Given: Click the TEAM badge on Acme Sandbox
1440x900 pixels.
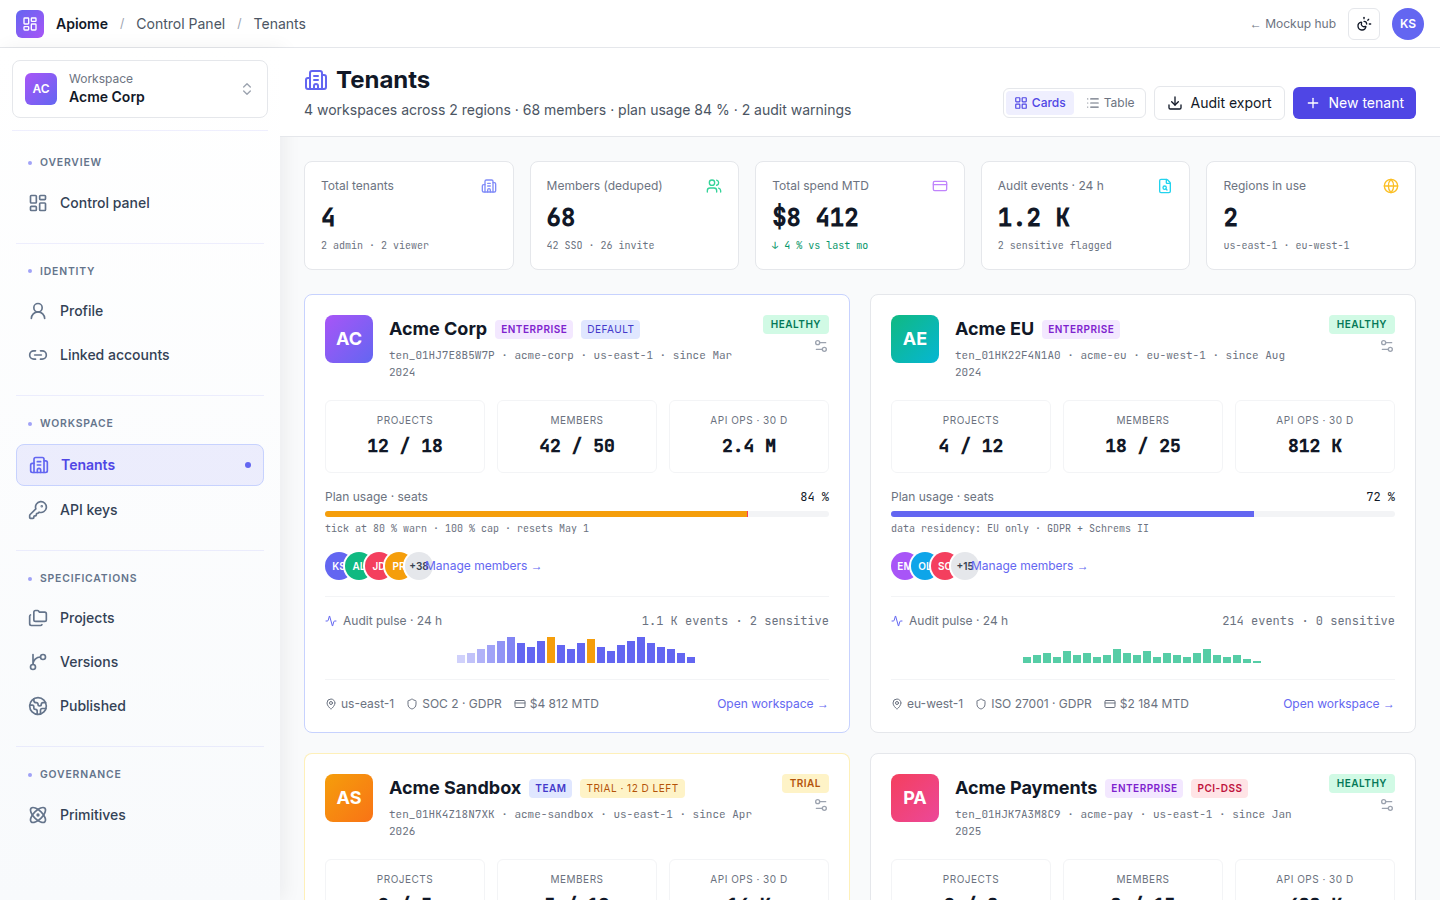Looking at the screenshot, I should pyautogui.click(x=550, y=788).
